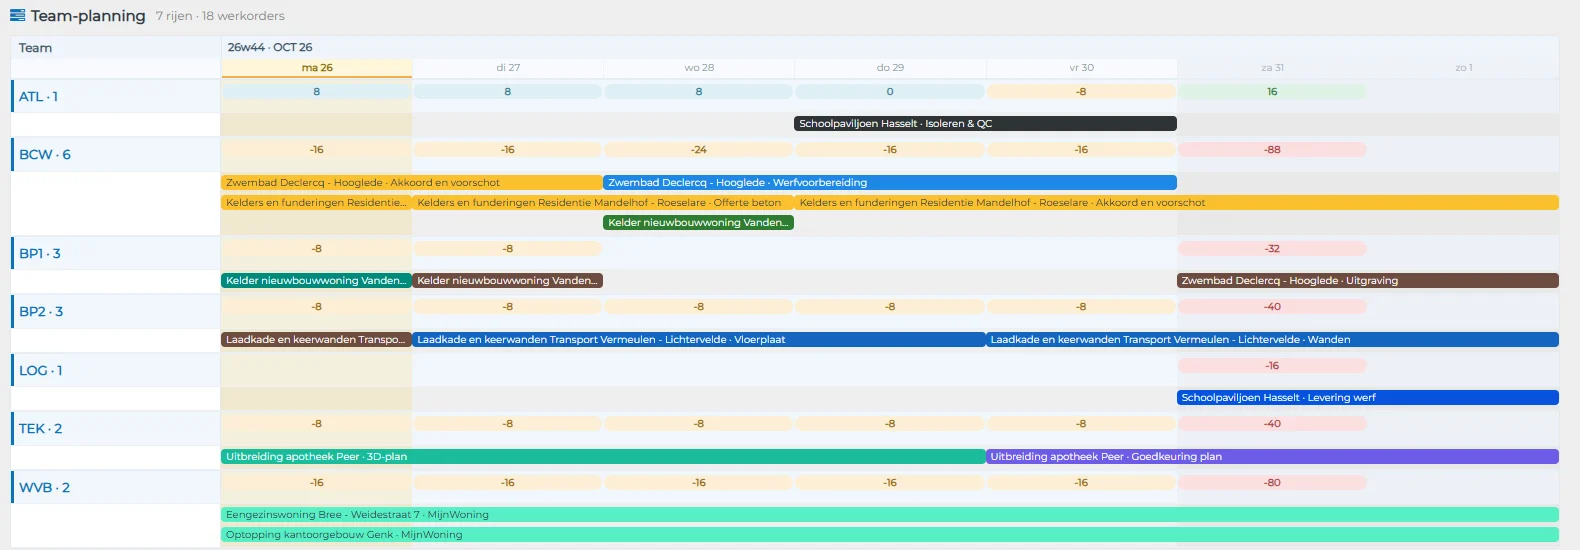
Task: Open Optopping kantoorgebouw Genk bar
Action: 890,535
